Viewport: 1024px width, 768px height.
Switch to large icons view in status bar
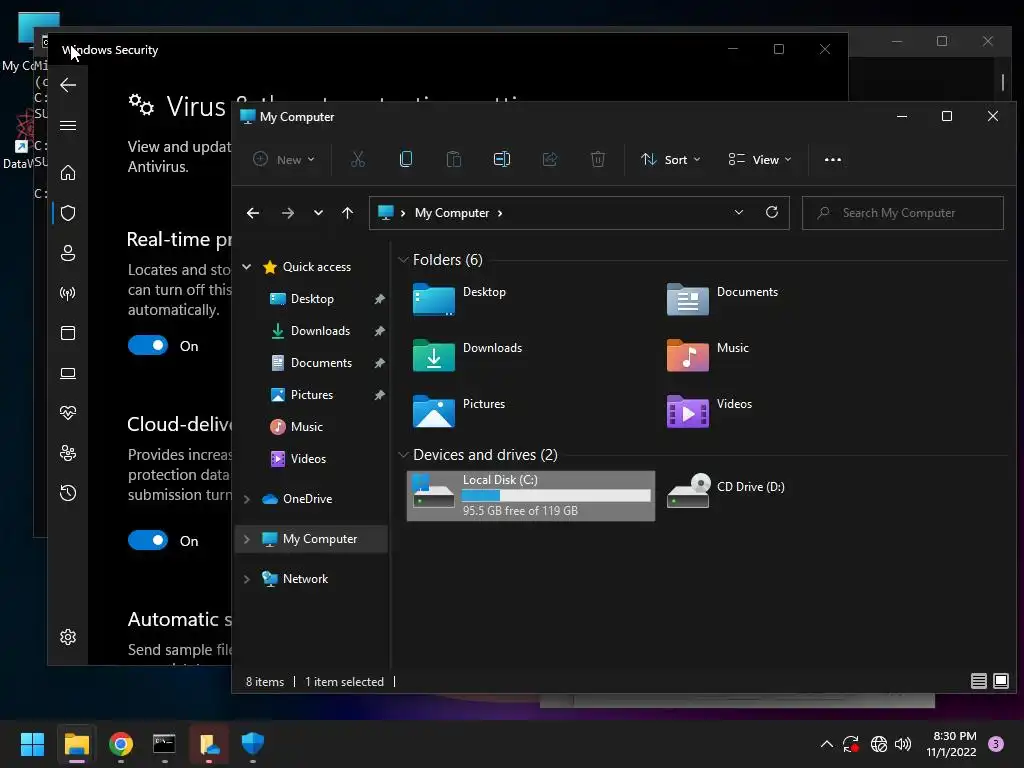coord(1000,681)
